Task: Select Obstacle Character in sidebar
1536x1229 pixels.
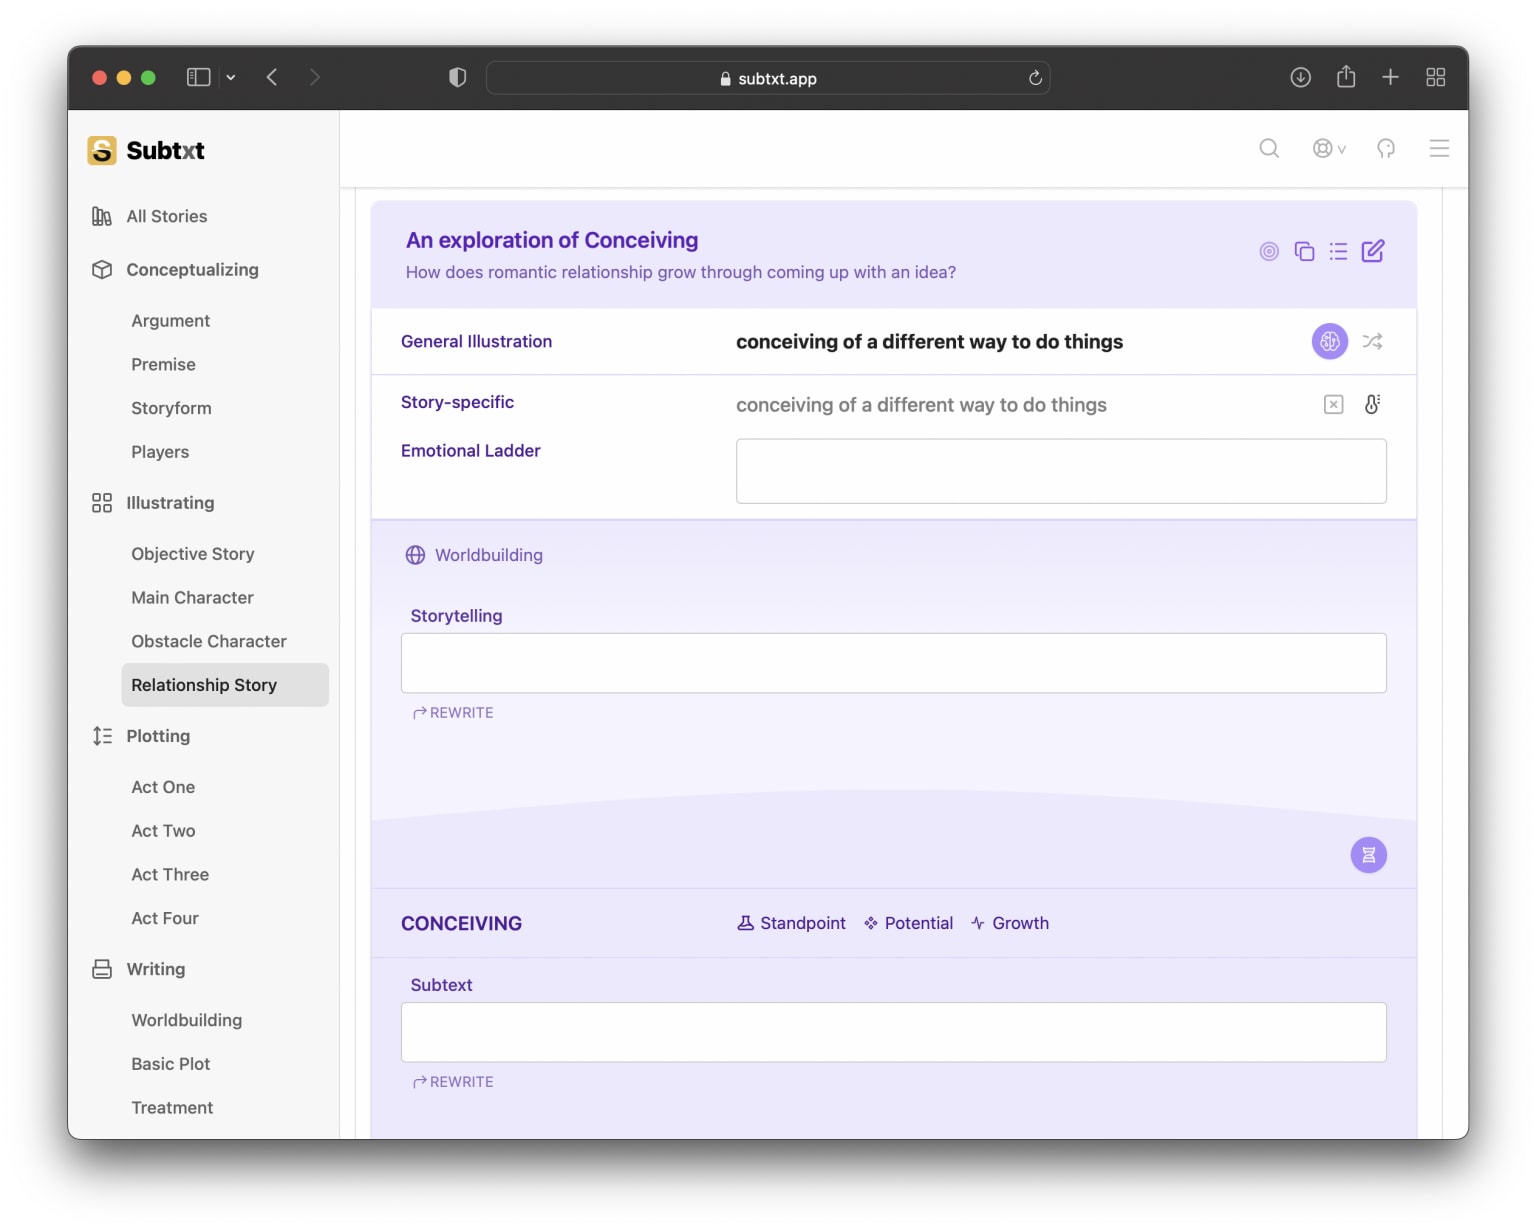Action: [209, 641]
